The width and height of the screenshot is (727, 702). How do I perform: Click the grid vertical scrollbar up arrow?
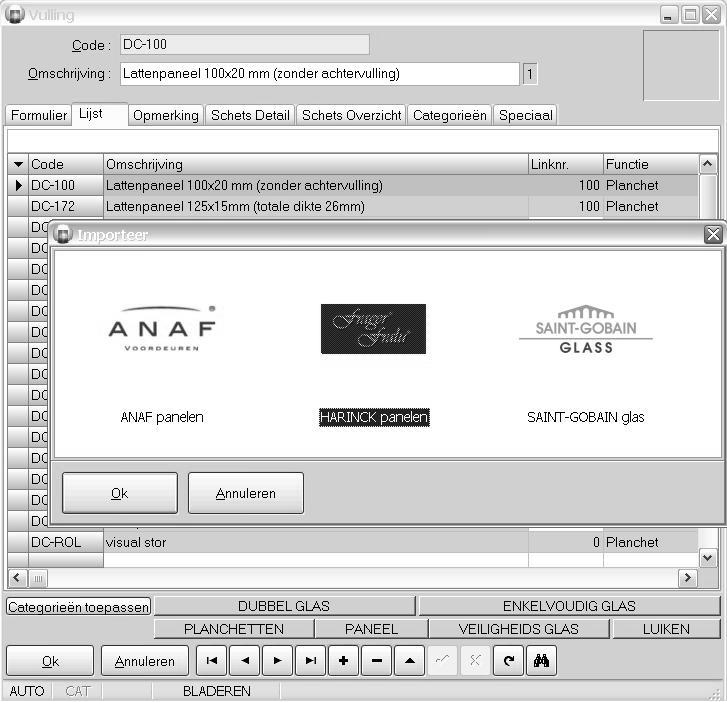pos(708,164)
